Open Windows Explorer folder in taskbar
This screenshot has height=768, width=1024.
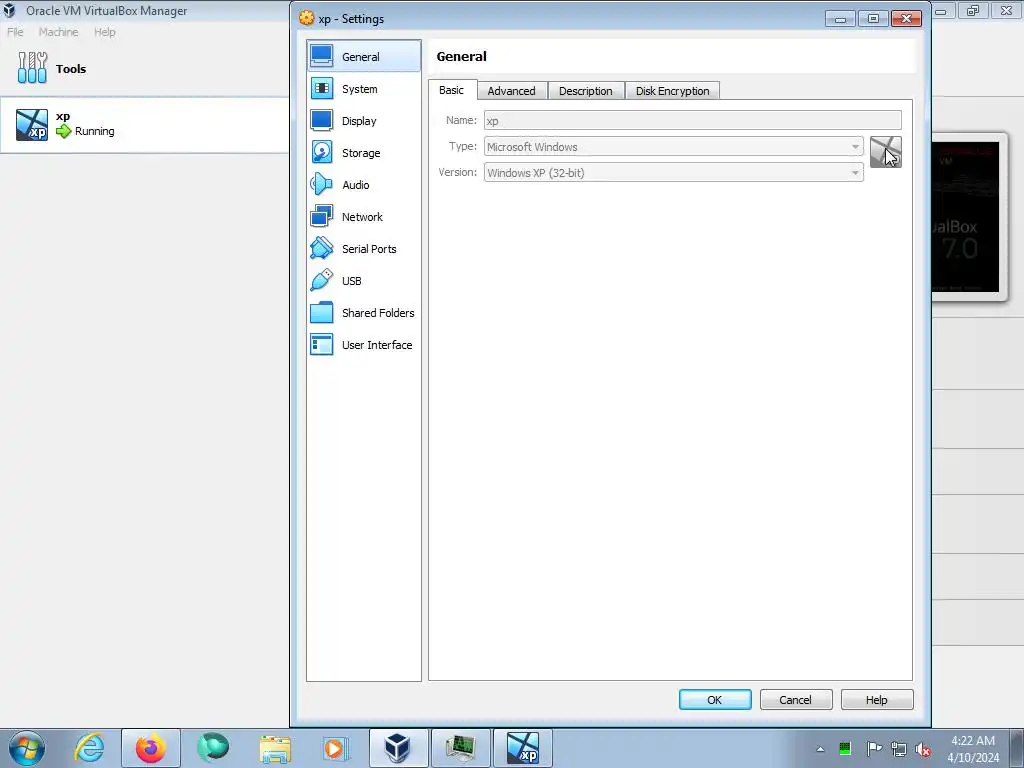(275, 748)
